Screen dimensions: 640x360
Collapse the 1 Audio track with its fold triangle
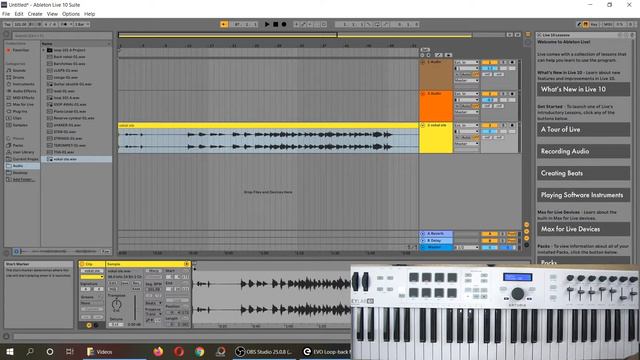pos(423,62)
